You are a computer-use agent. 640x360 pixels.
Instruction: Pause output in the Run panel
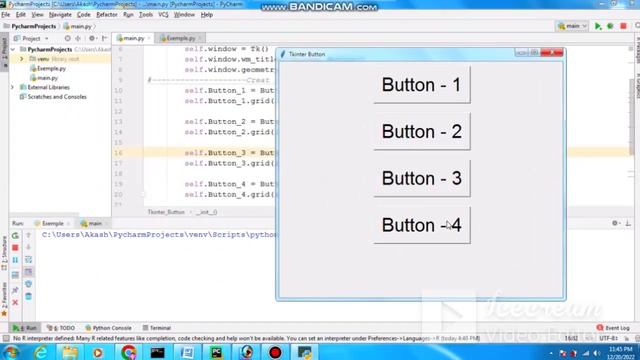tap(15, 260)
